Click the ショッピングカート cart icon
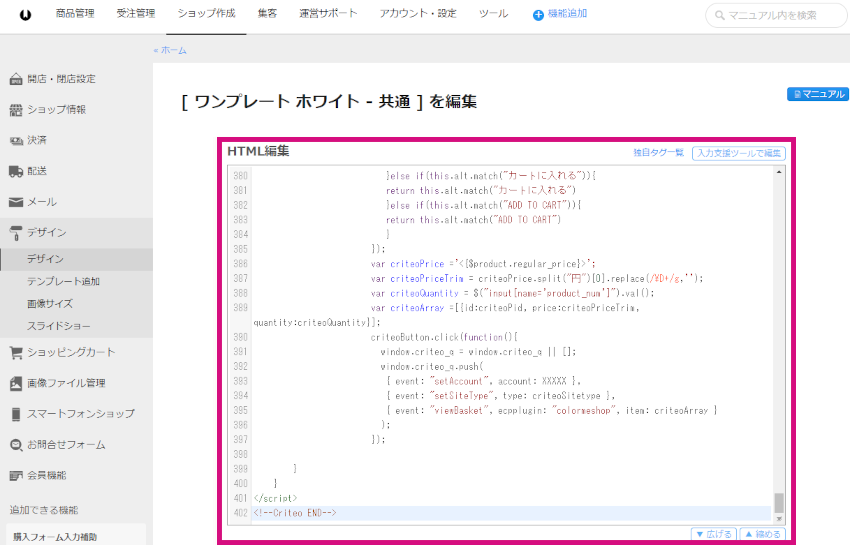The width and height of the screenshot is (850, 545). pos(16,353)
